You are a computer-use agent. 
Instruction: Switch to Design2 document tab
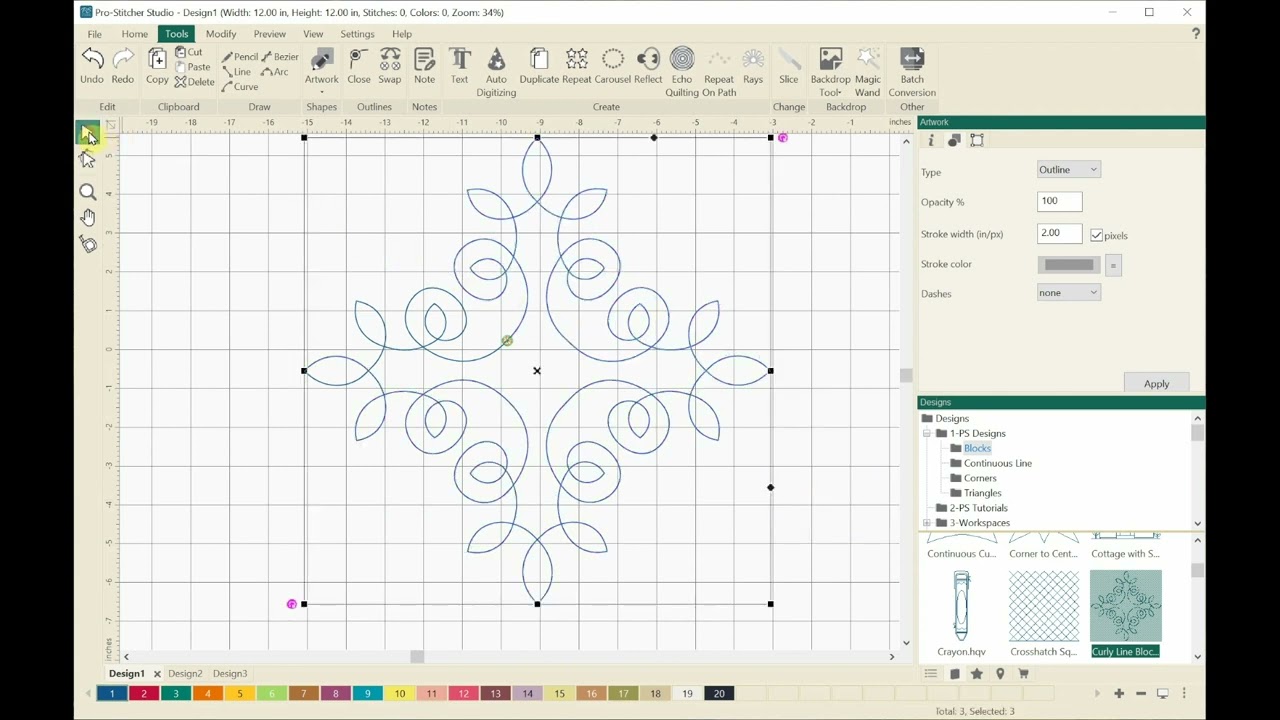point(185,674)
